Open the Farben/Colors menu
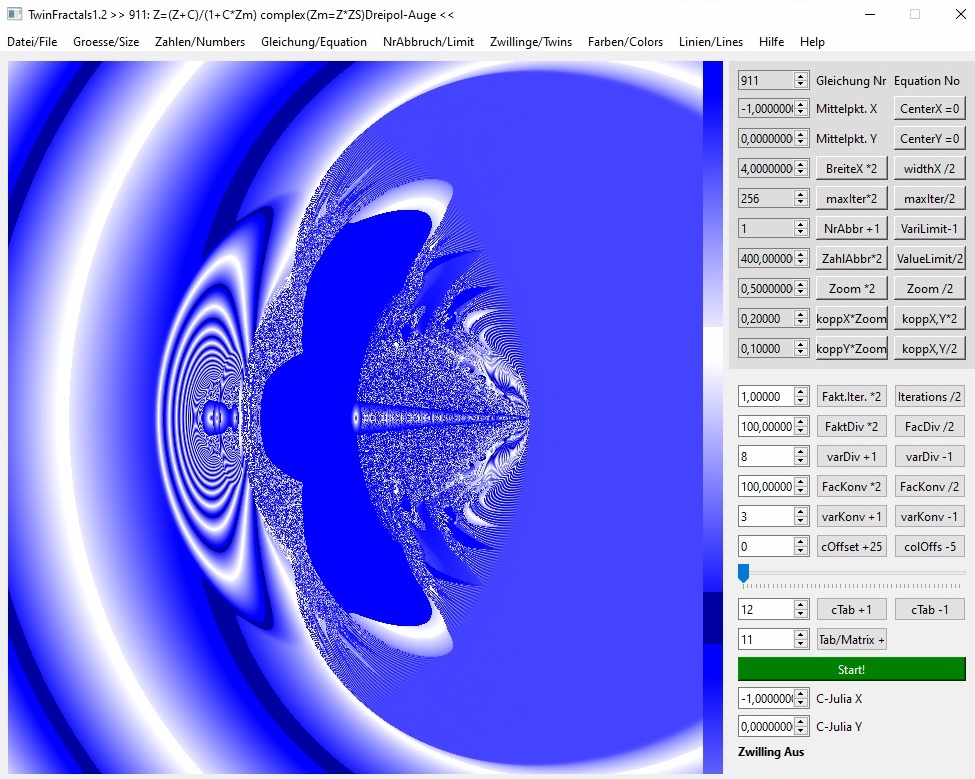This screenshot has width=975, height=779. pos(625,42)
